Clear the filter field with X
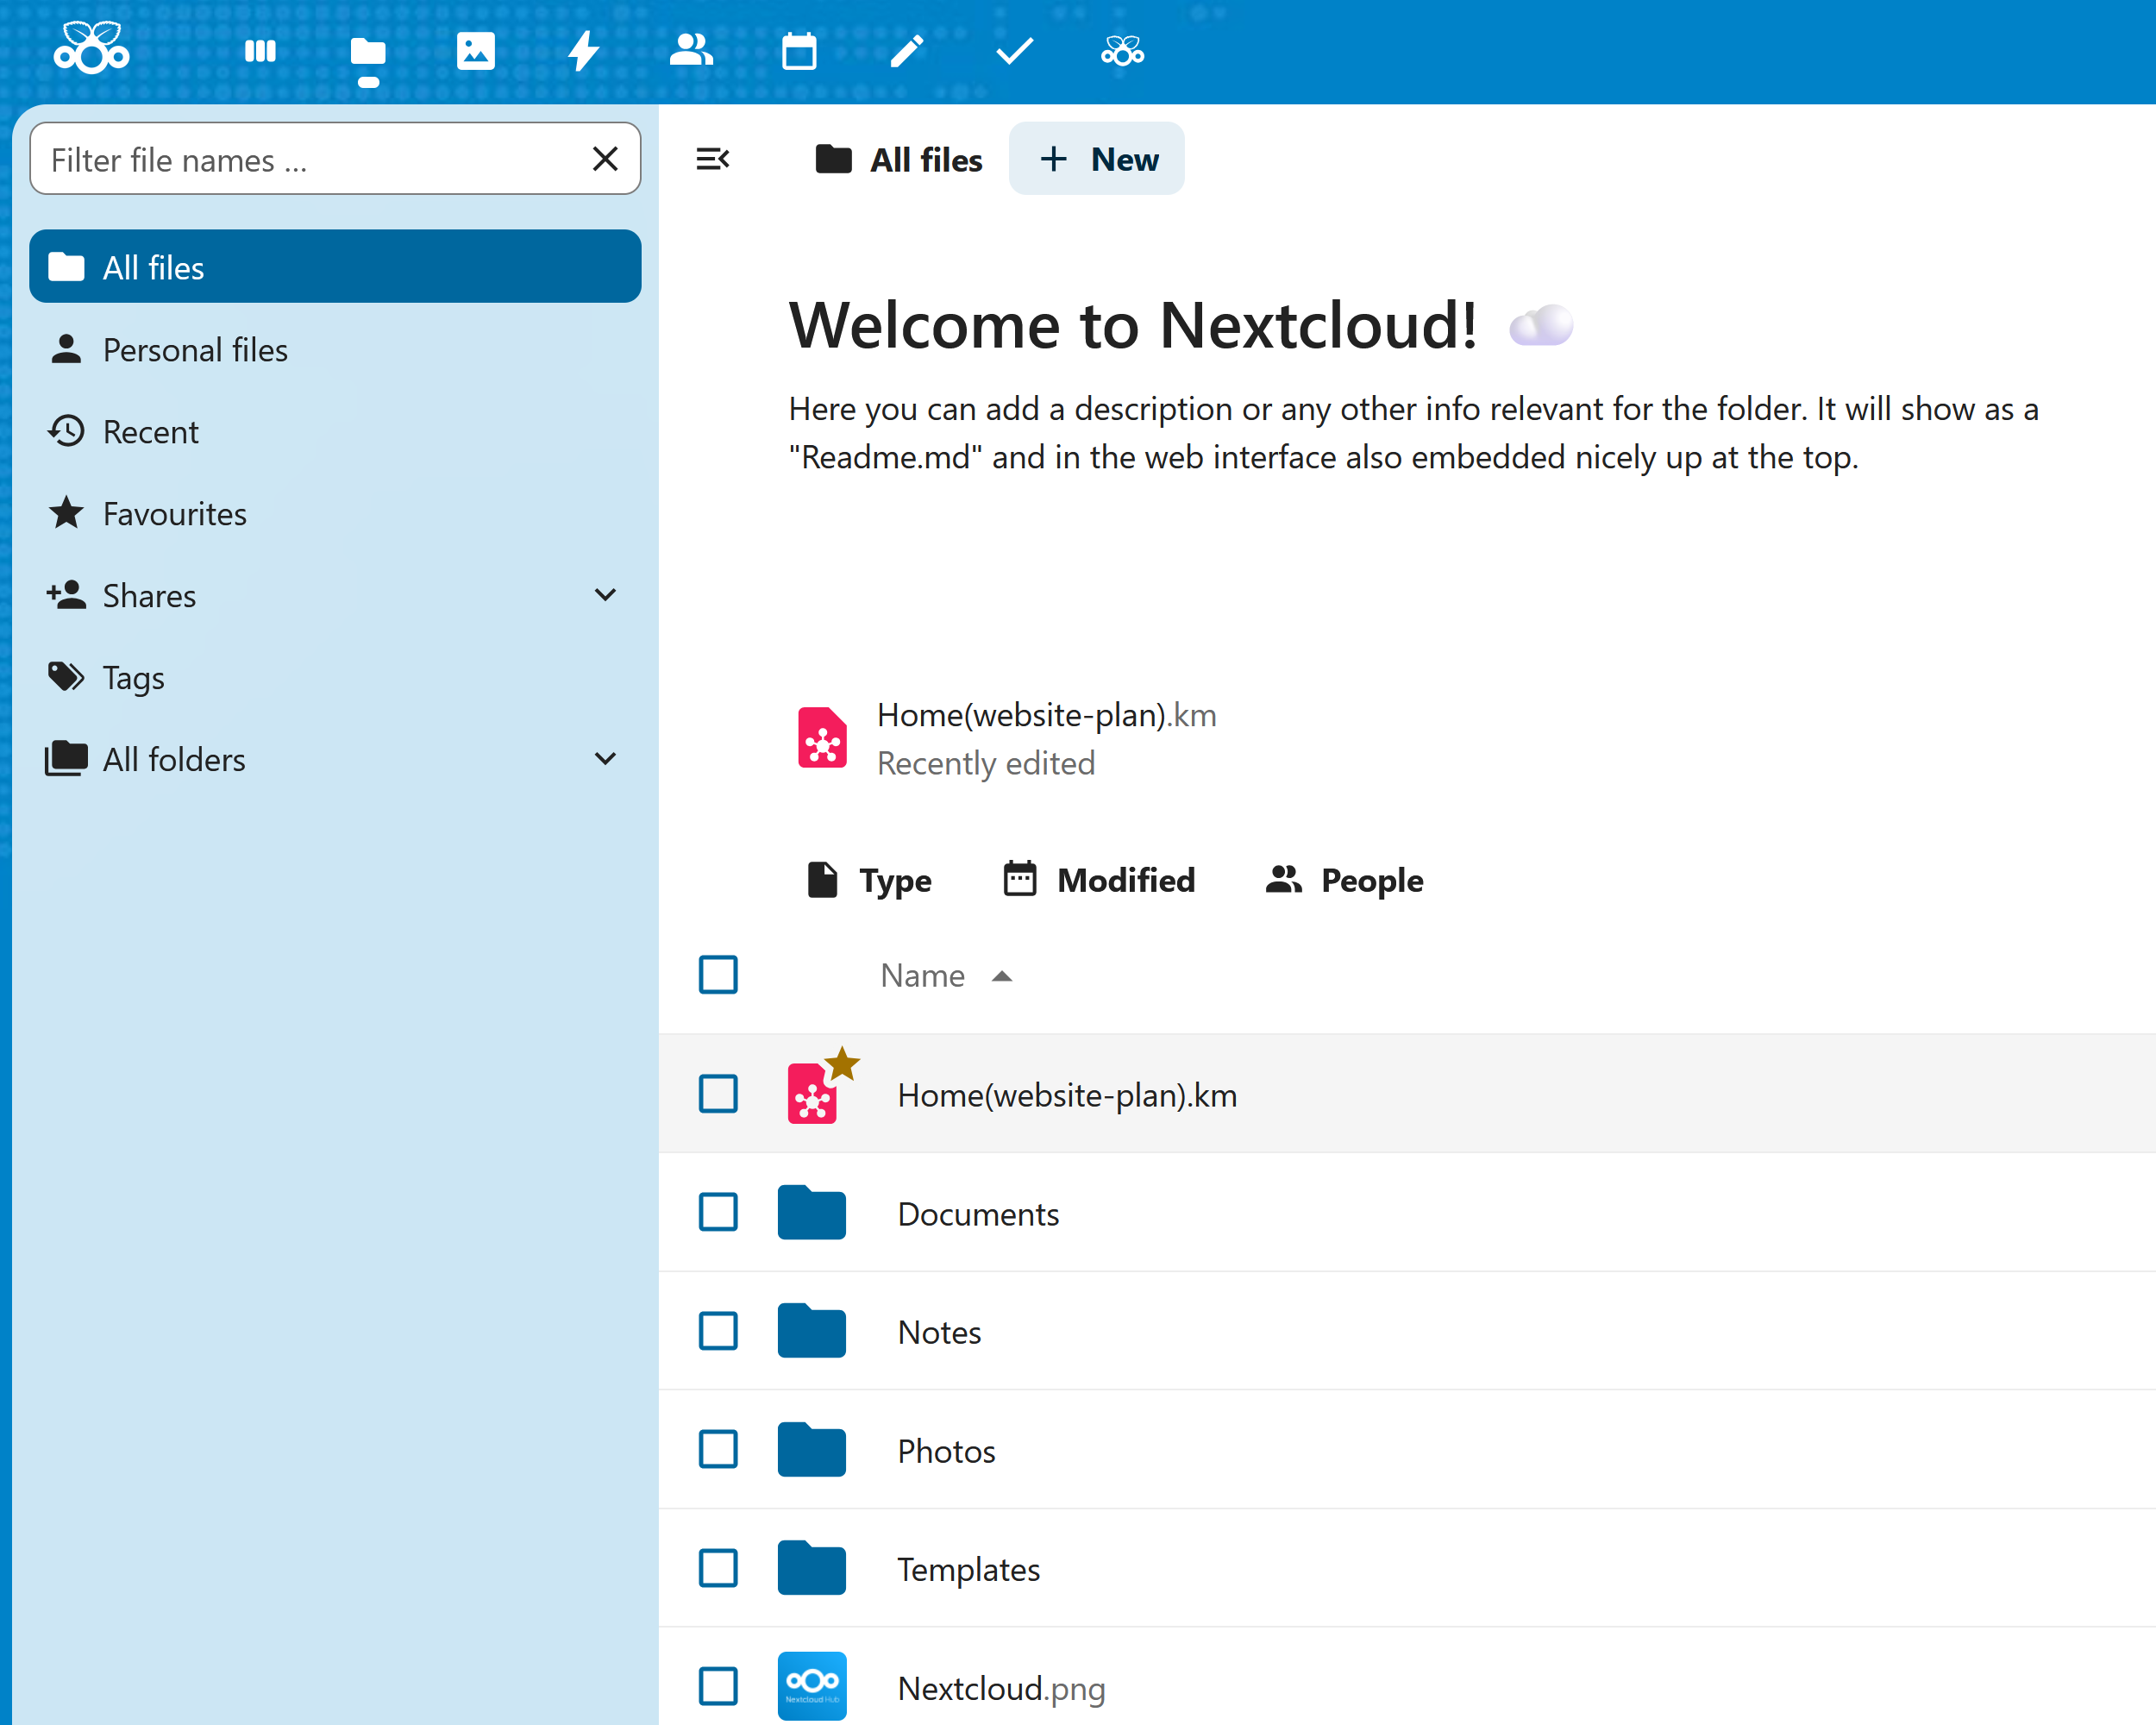The image size is (2156, 1725). pos(605,159)
